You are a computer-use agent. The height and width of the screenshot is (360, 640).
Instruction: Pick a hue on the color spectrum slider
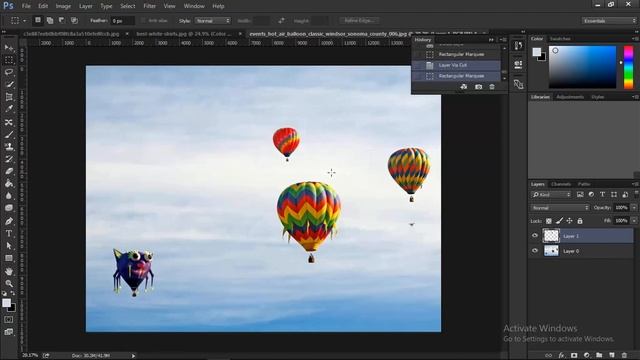(628, 67)
